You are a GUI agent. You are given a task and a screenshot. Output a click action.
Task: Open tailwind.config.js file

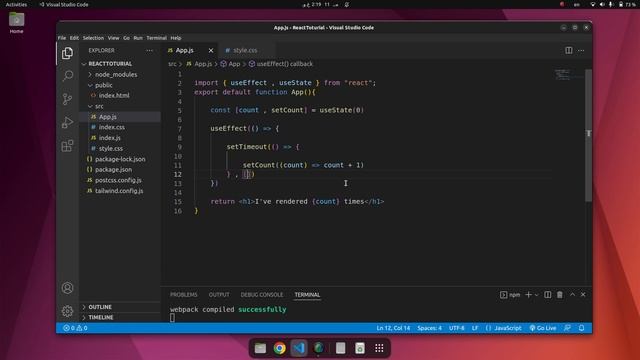pyautogui.click(x=120, y=191)
